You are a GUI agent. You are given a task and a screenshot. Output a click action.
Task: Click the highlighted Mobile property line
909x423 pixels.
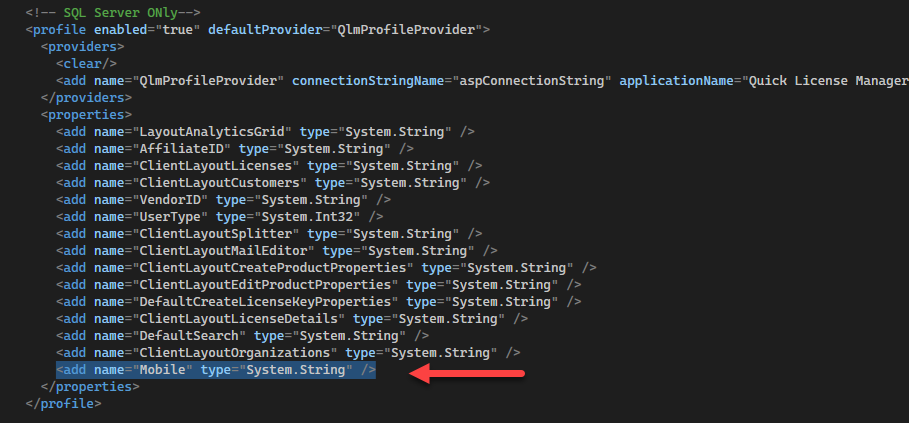[216, 370]
